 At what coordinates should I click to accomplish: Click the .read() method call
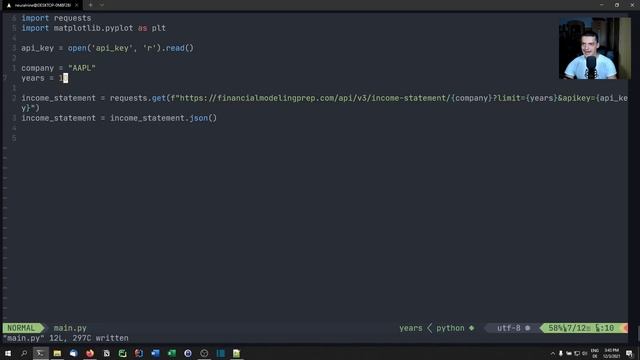pyautogui.click(x=179, y=48)
